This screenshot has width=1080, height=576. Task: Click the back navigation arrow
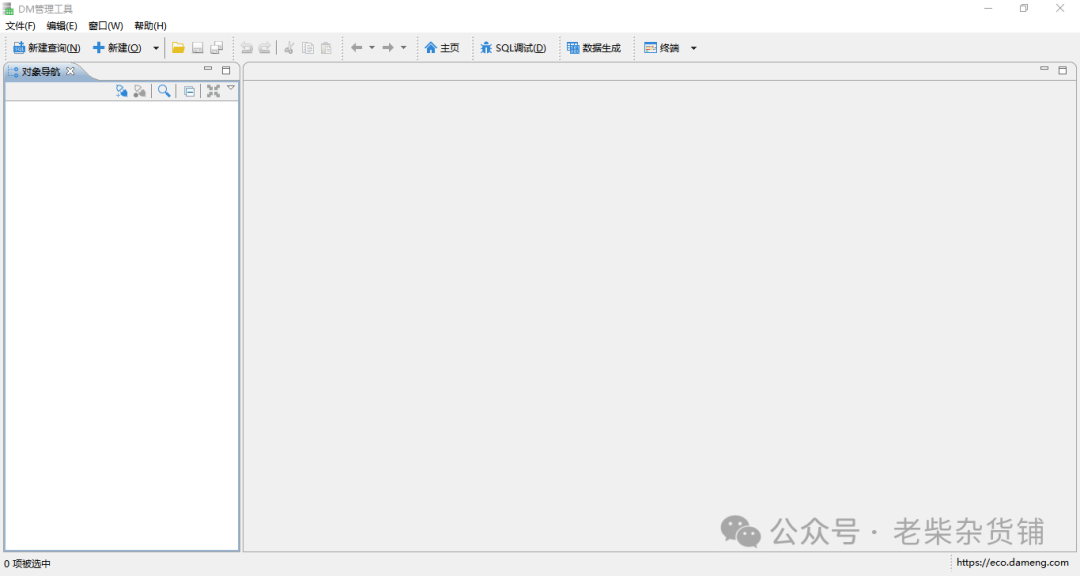tap(356, 48)
